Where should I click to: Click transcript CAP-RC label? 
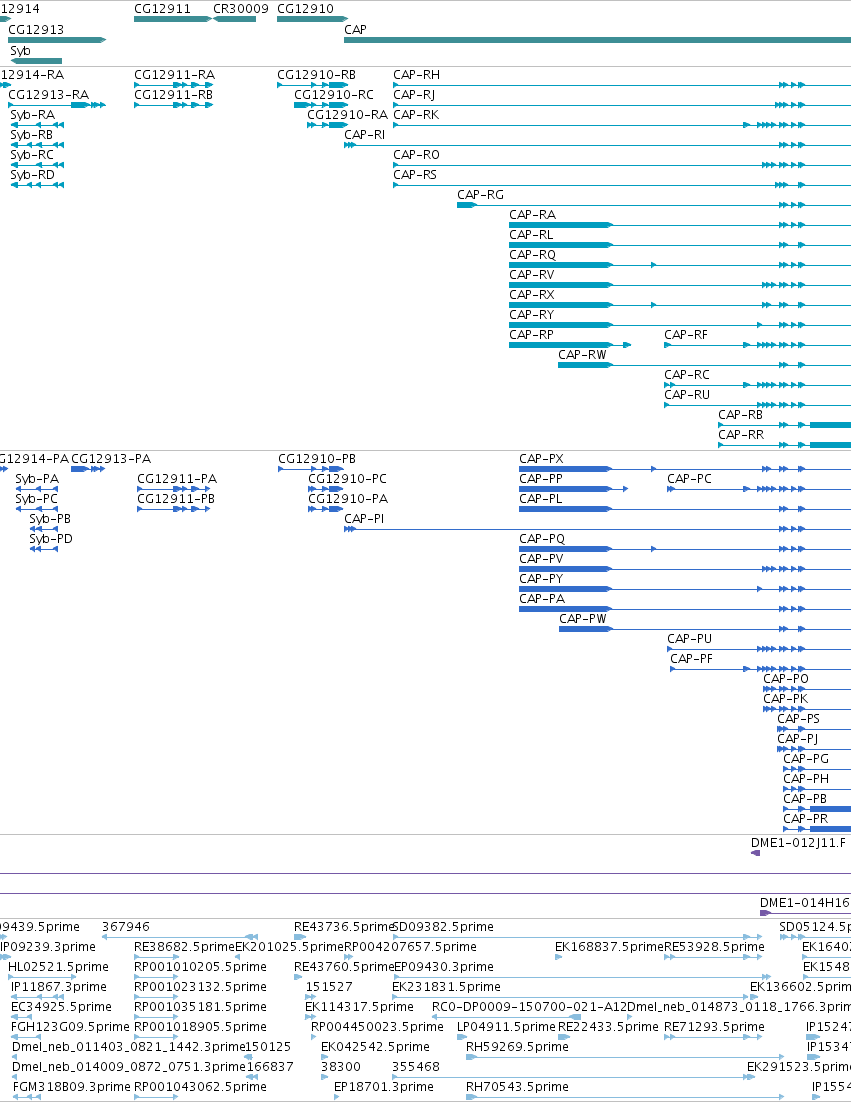687,375
